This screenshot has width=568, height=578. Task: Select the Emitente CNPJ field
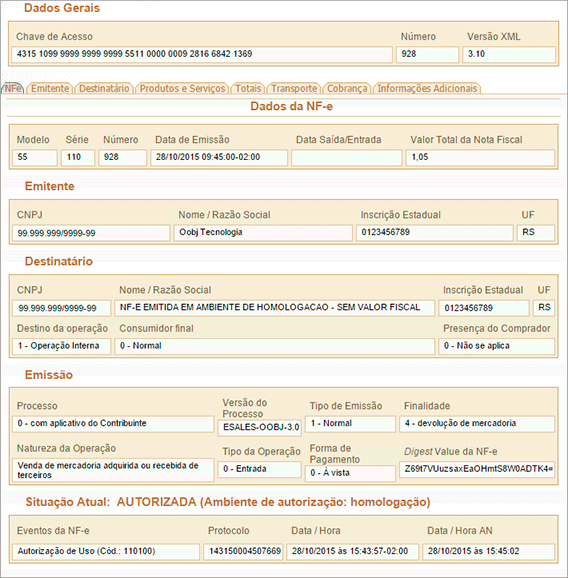[91, 233]
